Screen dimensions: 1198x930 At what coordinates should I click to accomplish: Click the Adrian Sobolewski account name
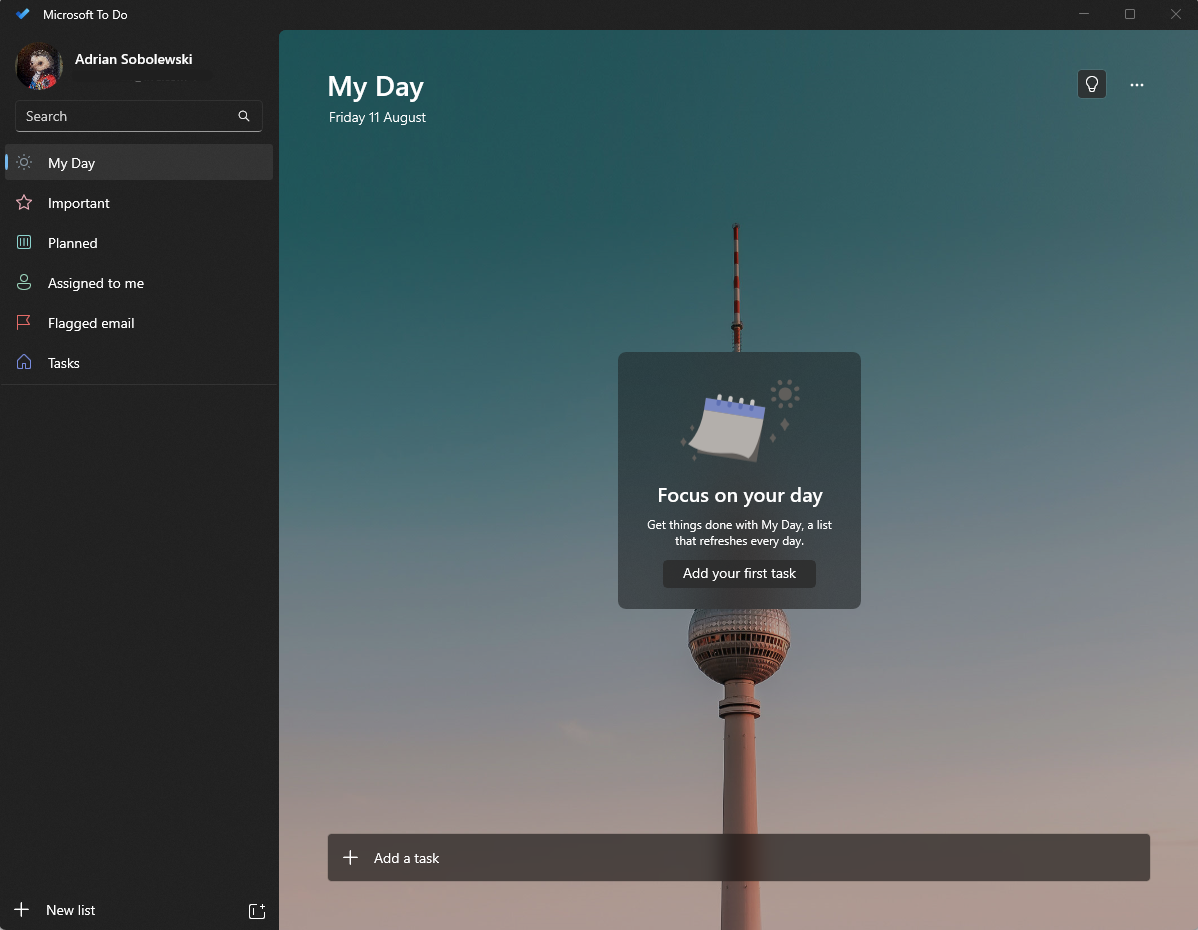134,59
